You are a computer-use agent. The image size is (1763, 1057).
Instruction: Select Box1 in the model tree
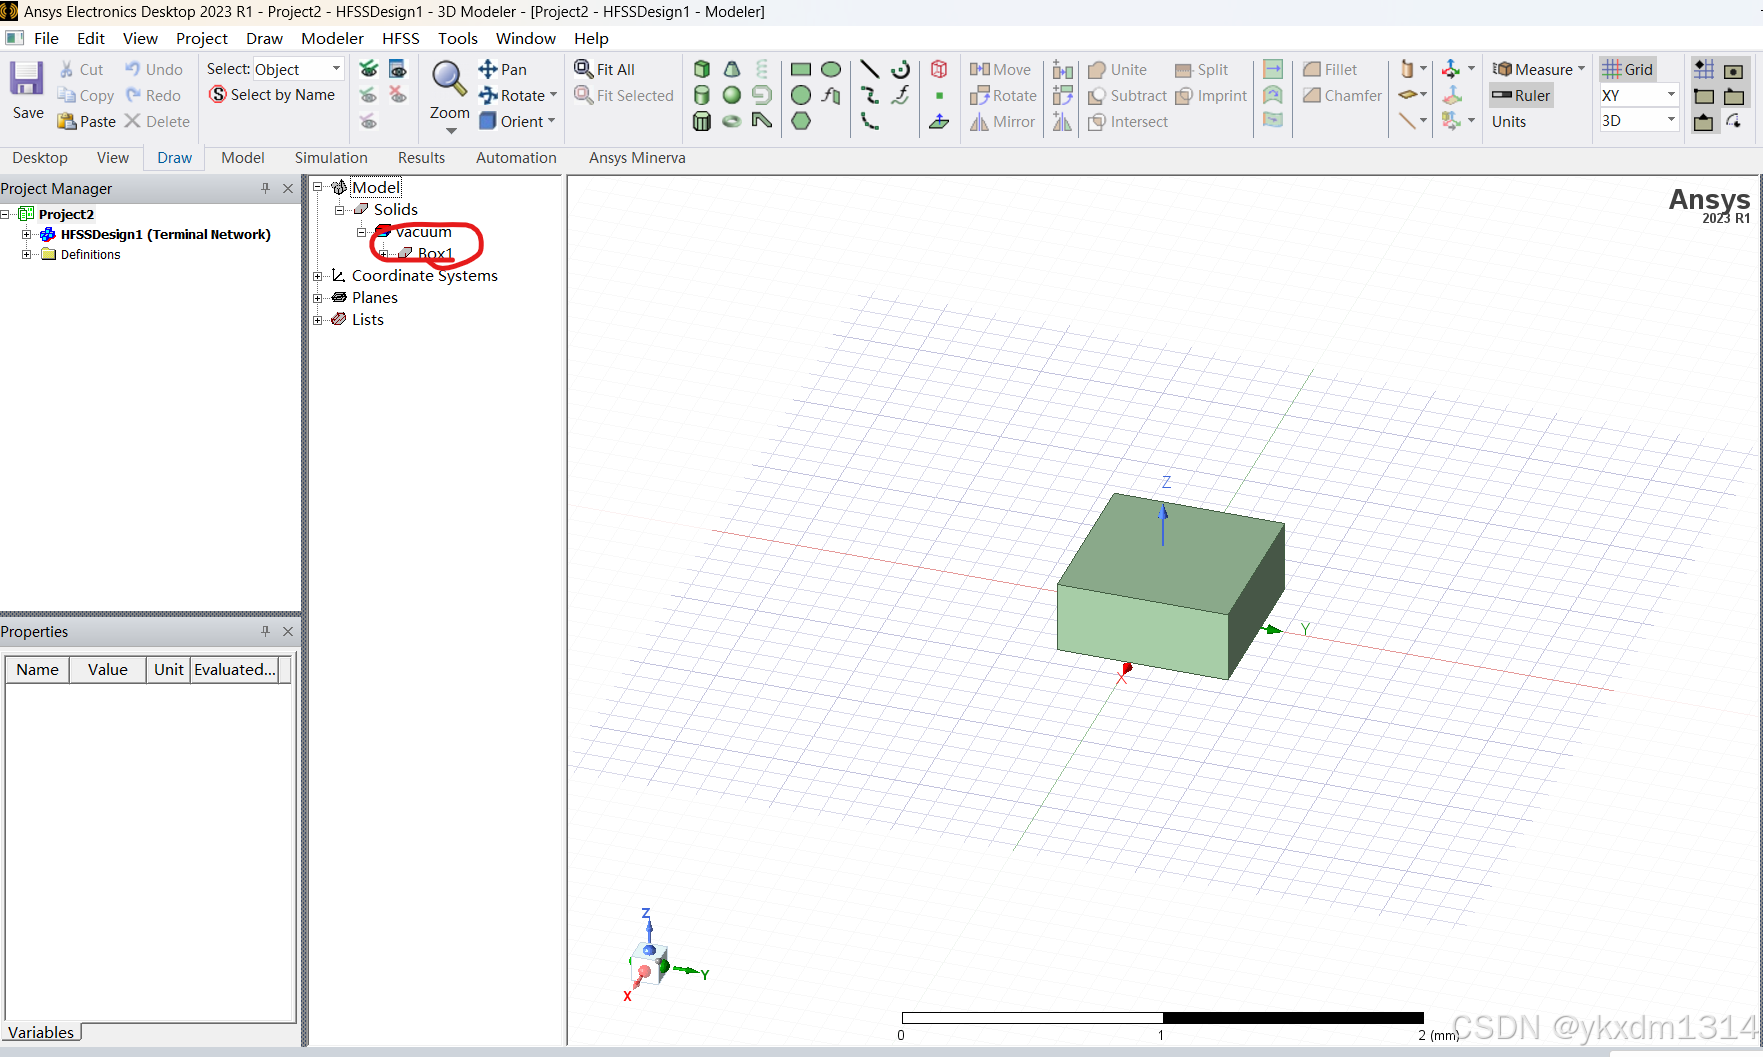pyautogui.click(x=436, y=253)
